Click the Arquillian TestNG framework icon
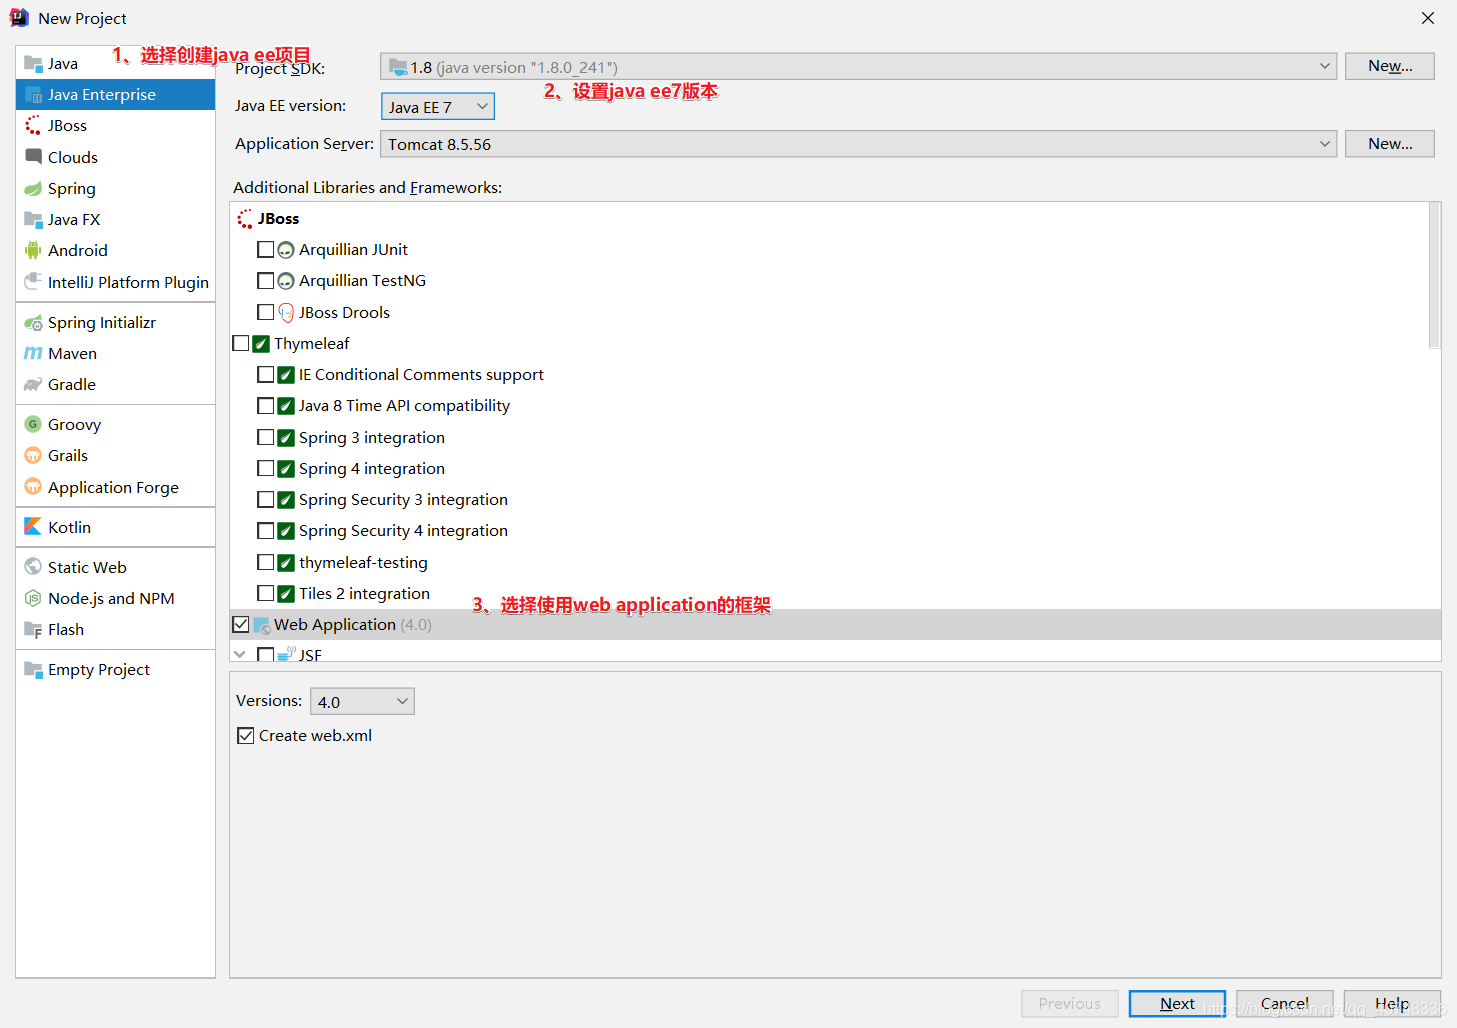1457x1028 pixels. click(x=286, y=281)
